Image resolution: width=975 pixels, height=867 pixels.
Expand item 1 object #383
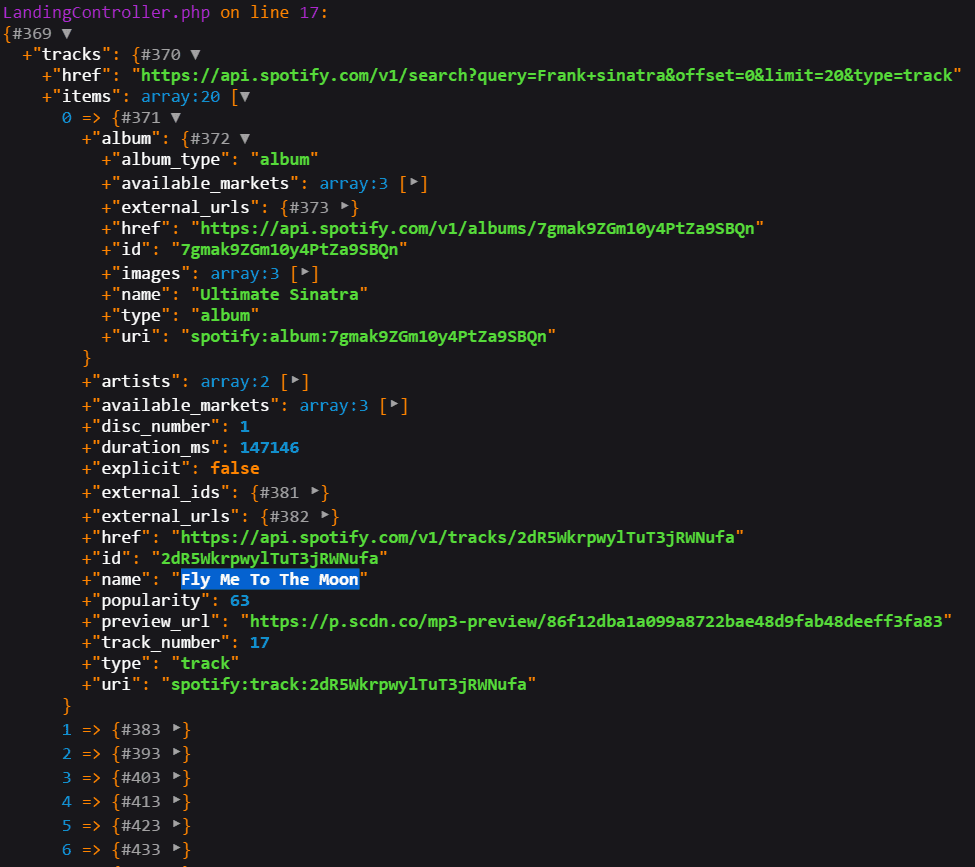(177, 728)
